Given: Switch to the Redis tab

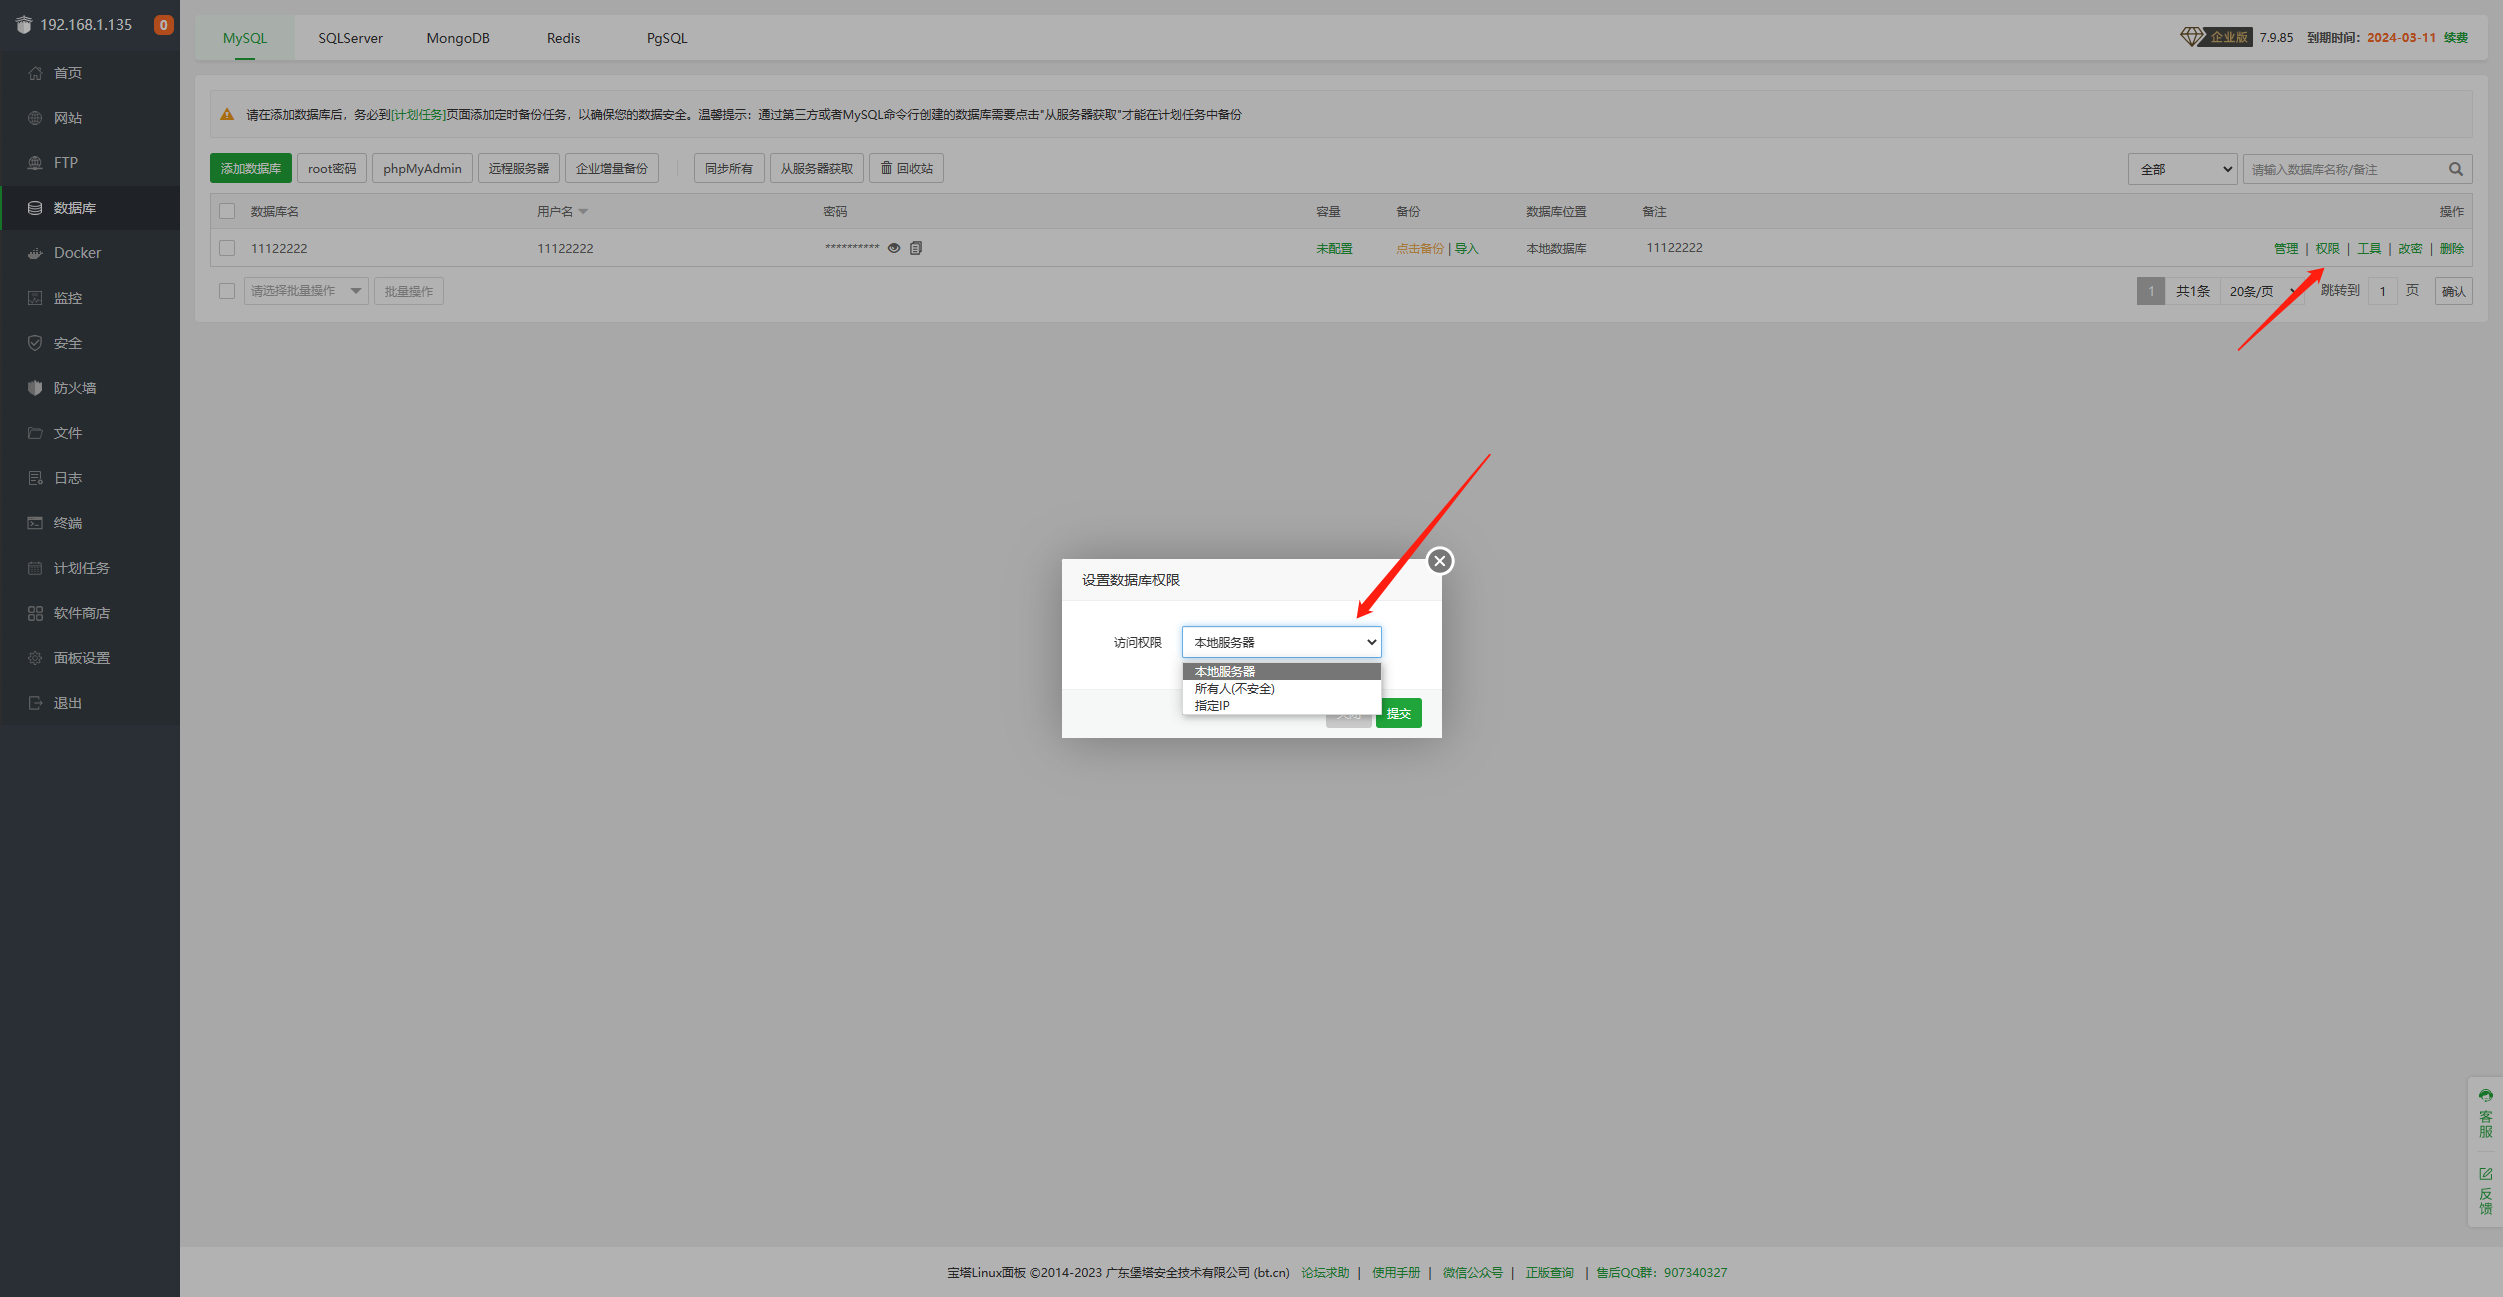Looking at the screenshot, I should pos(563,38).
